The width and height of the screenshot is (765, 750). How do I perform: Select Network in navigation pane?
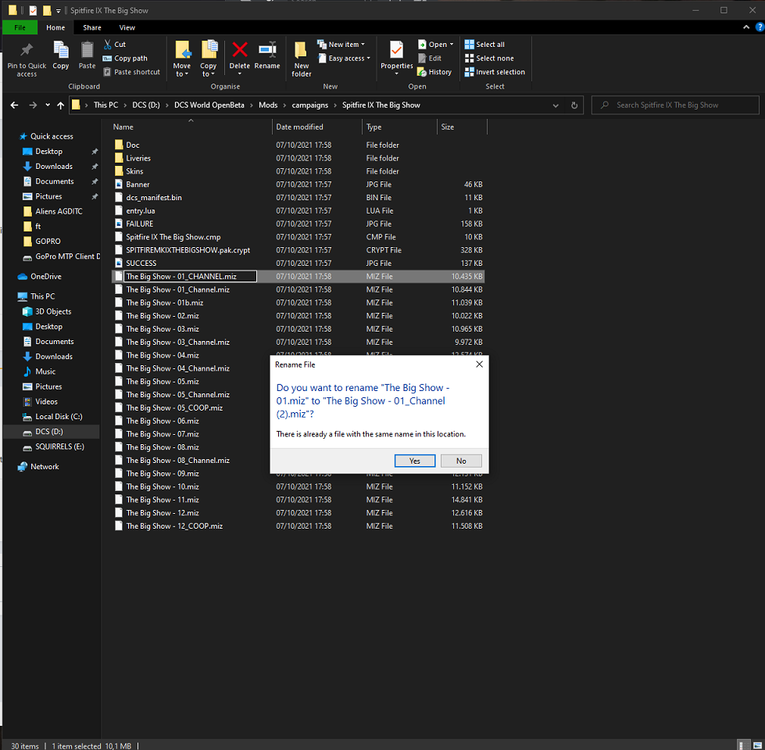[44, 466]
